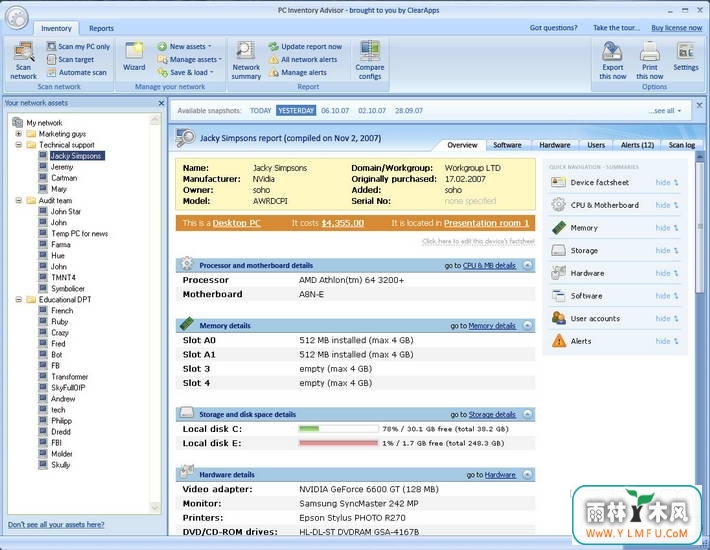Hide the Alerts summary
Screen dimensions: 710x550
click(667, 341)
